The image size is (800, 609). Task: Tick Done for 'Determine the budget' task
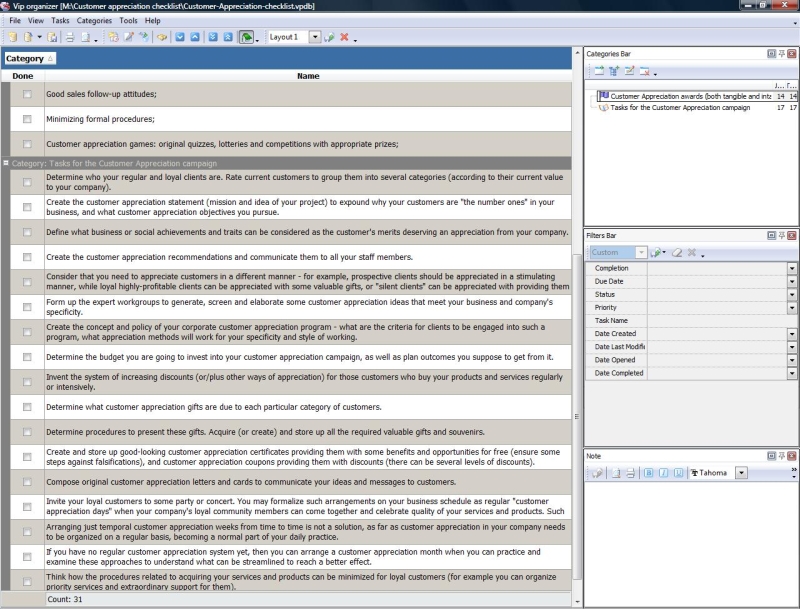click(x=27, y=356)
